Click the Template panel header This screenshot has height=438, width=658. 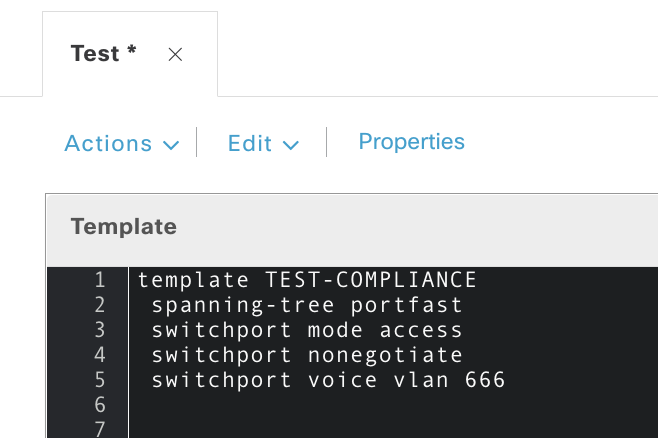coord(124,227)
